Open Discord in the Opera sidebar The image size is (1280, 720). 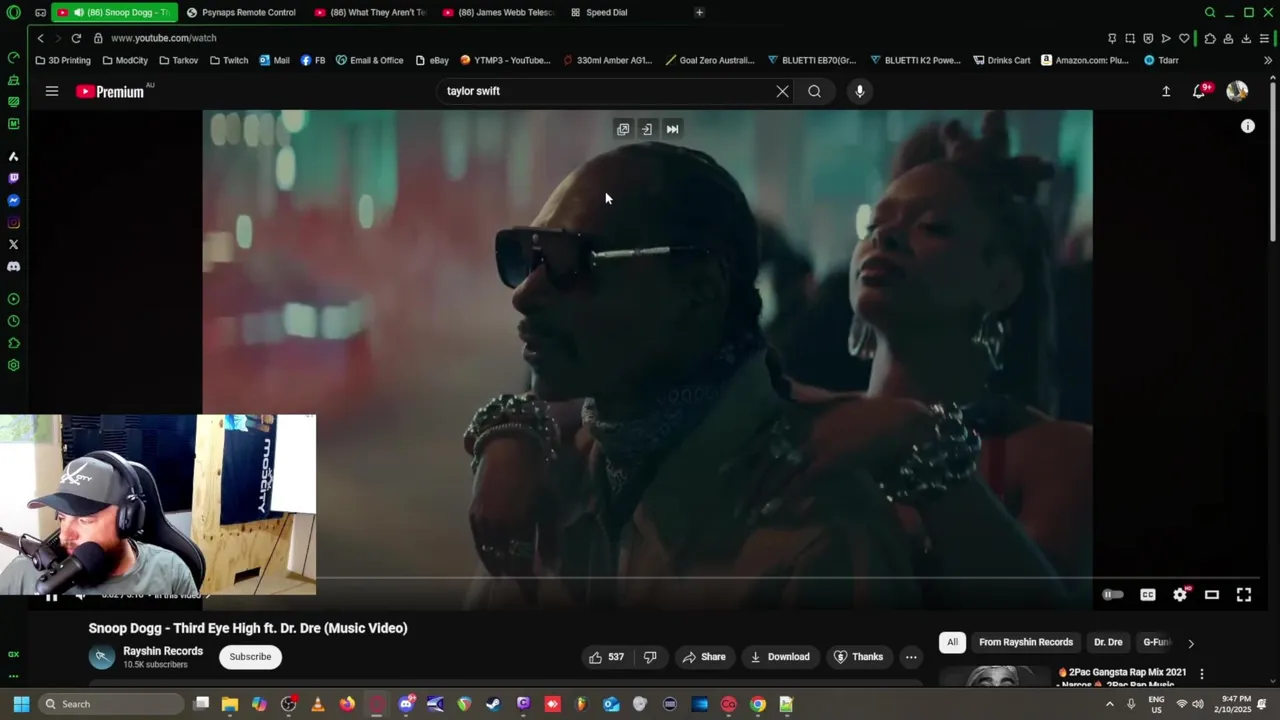[x=13, y=266]
